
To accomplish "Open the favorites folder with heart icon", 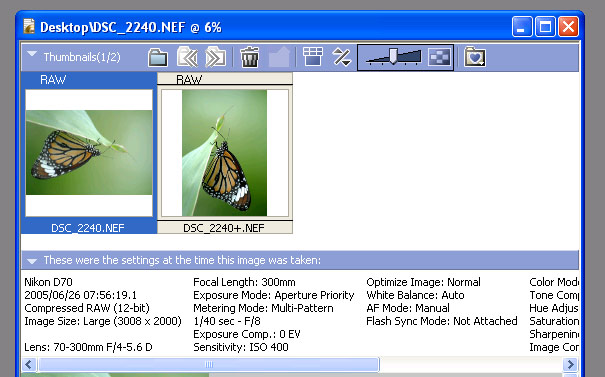I will point(475,57).
